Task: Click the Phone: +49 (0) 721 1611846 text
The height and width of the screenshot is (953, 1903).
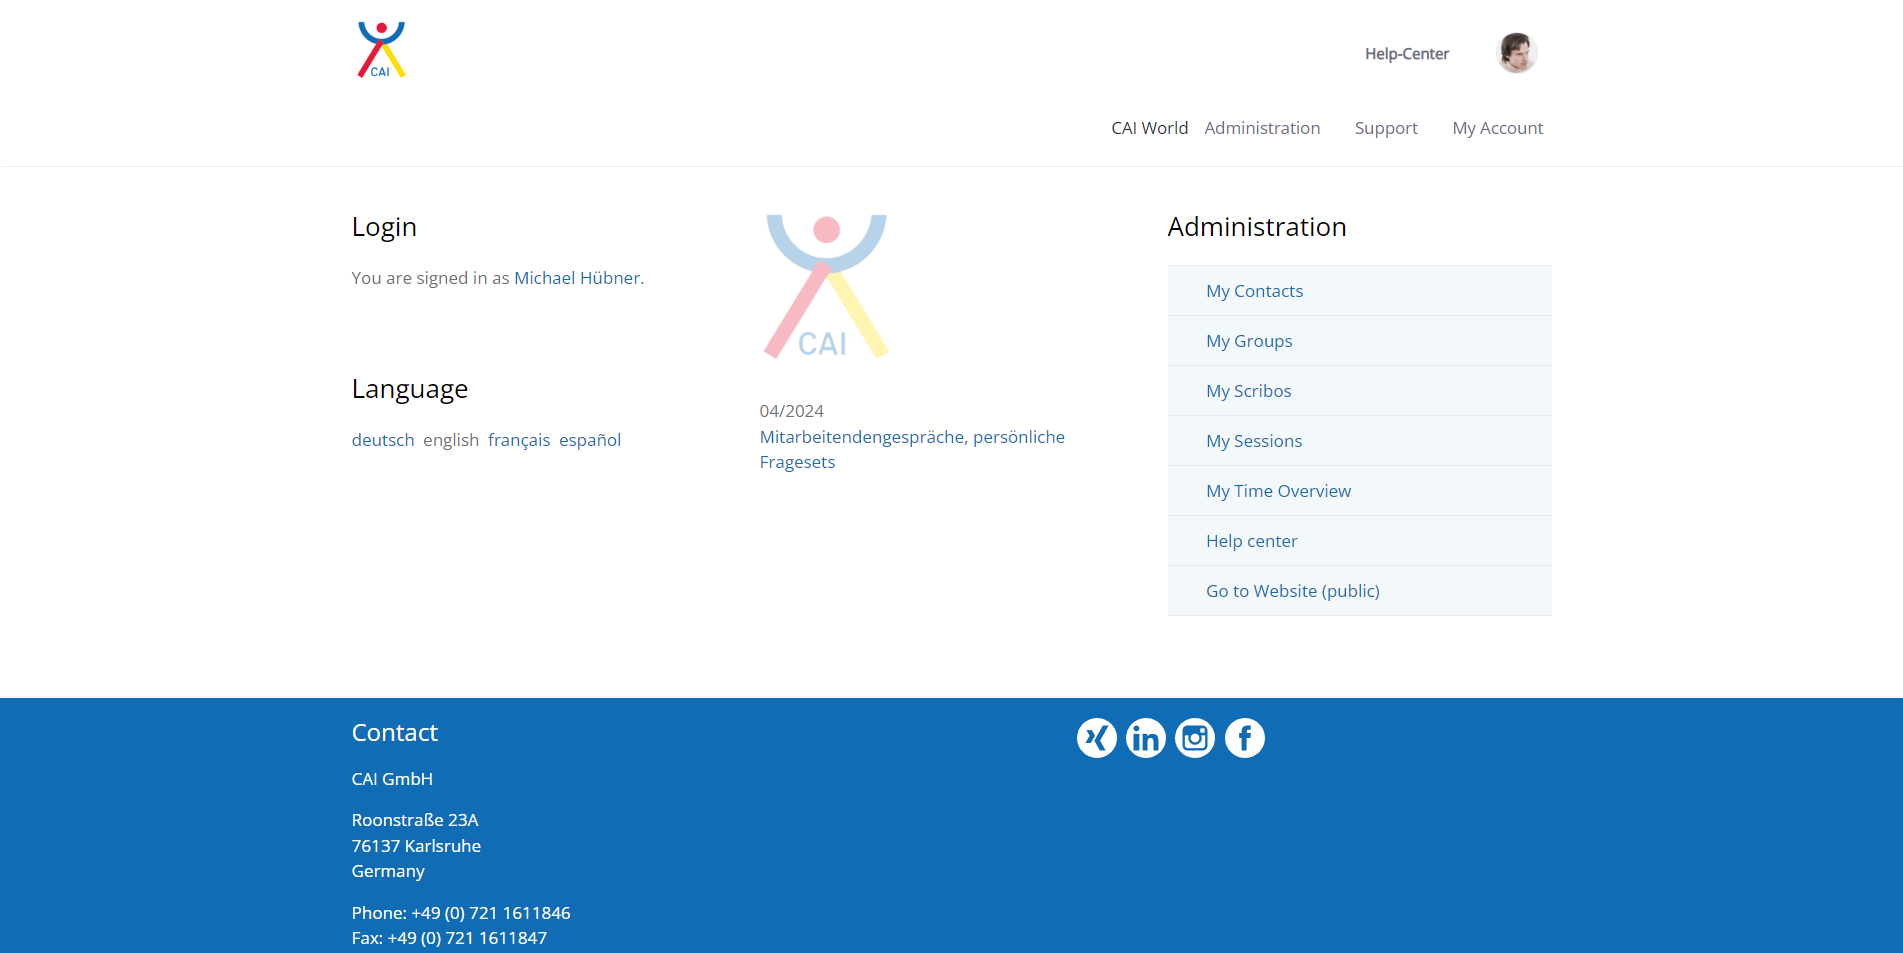Action: [461, 913]
